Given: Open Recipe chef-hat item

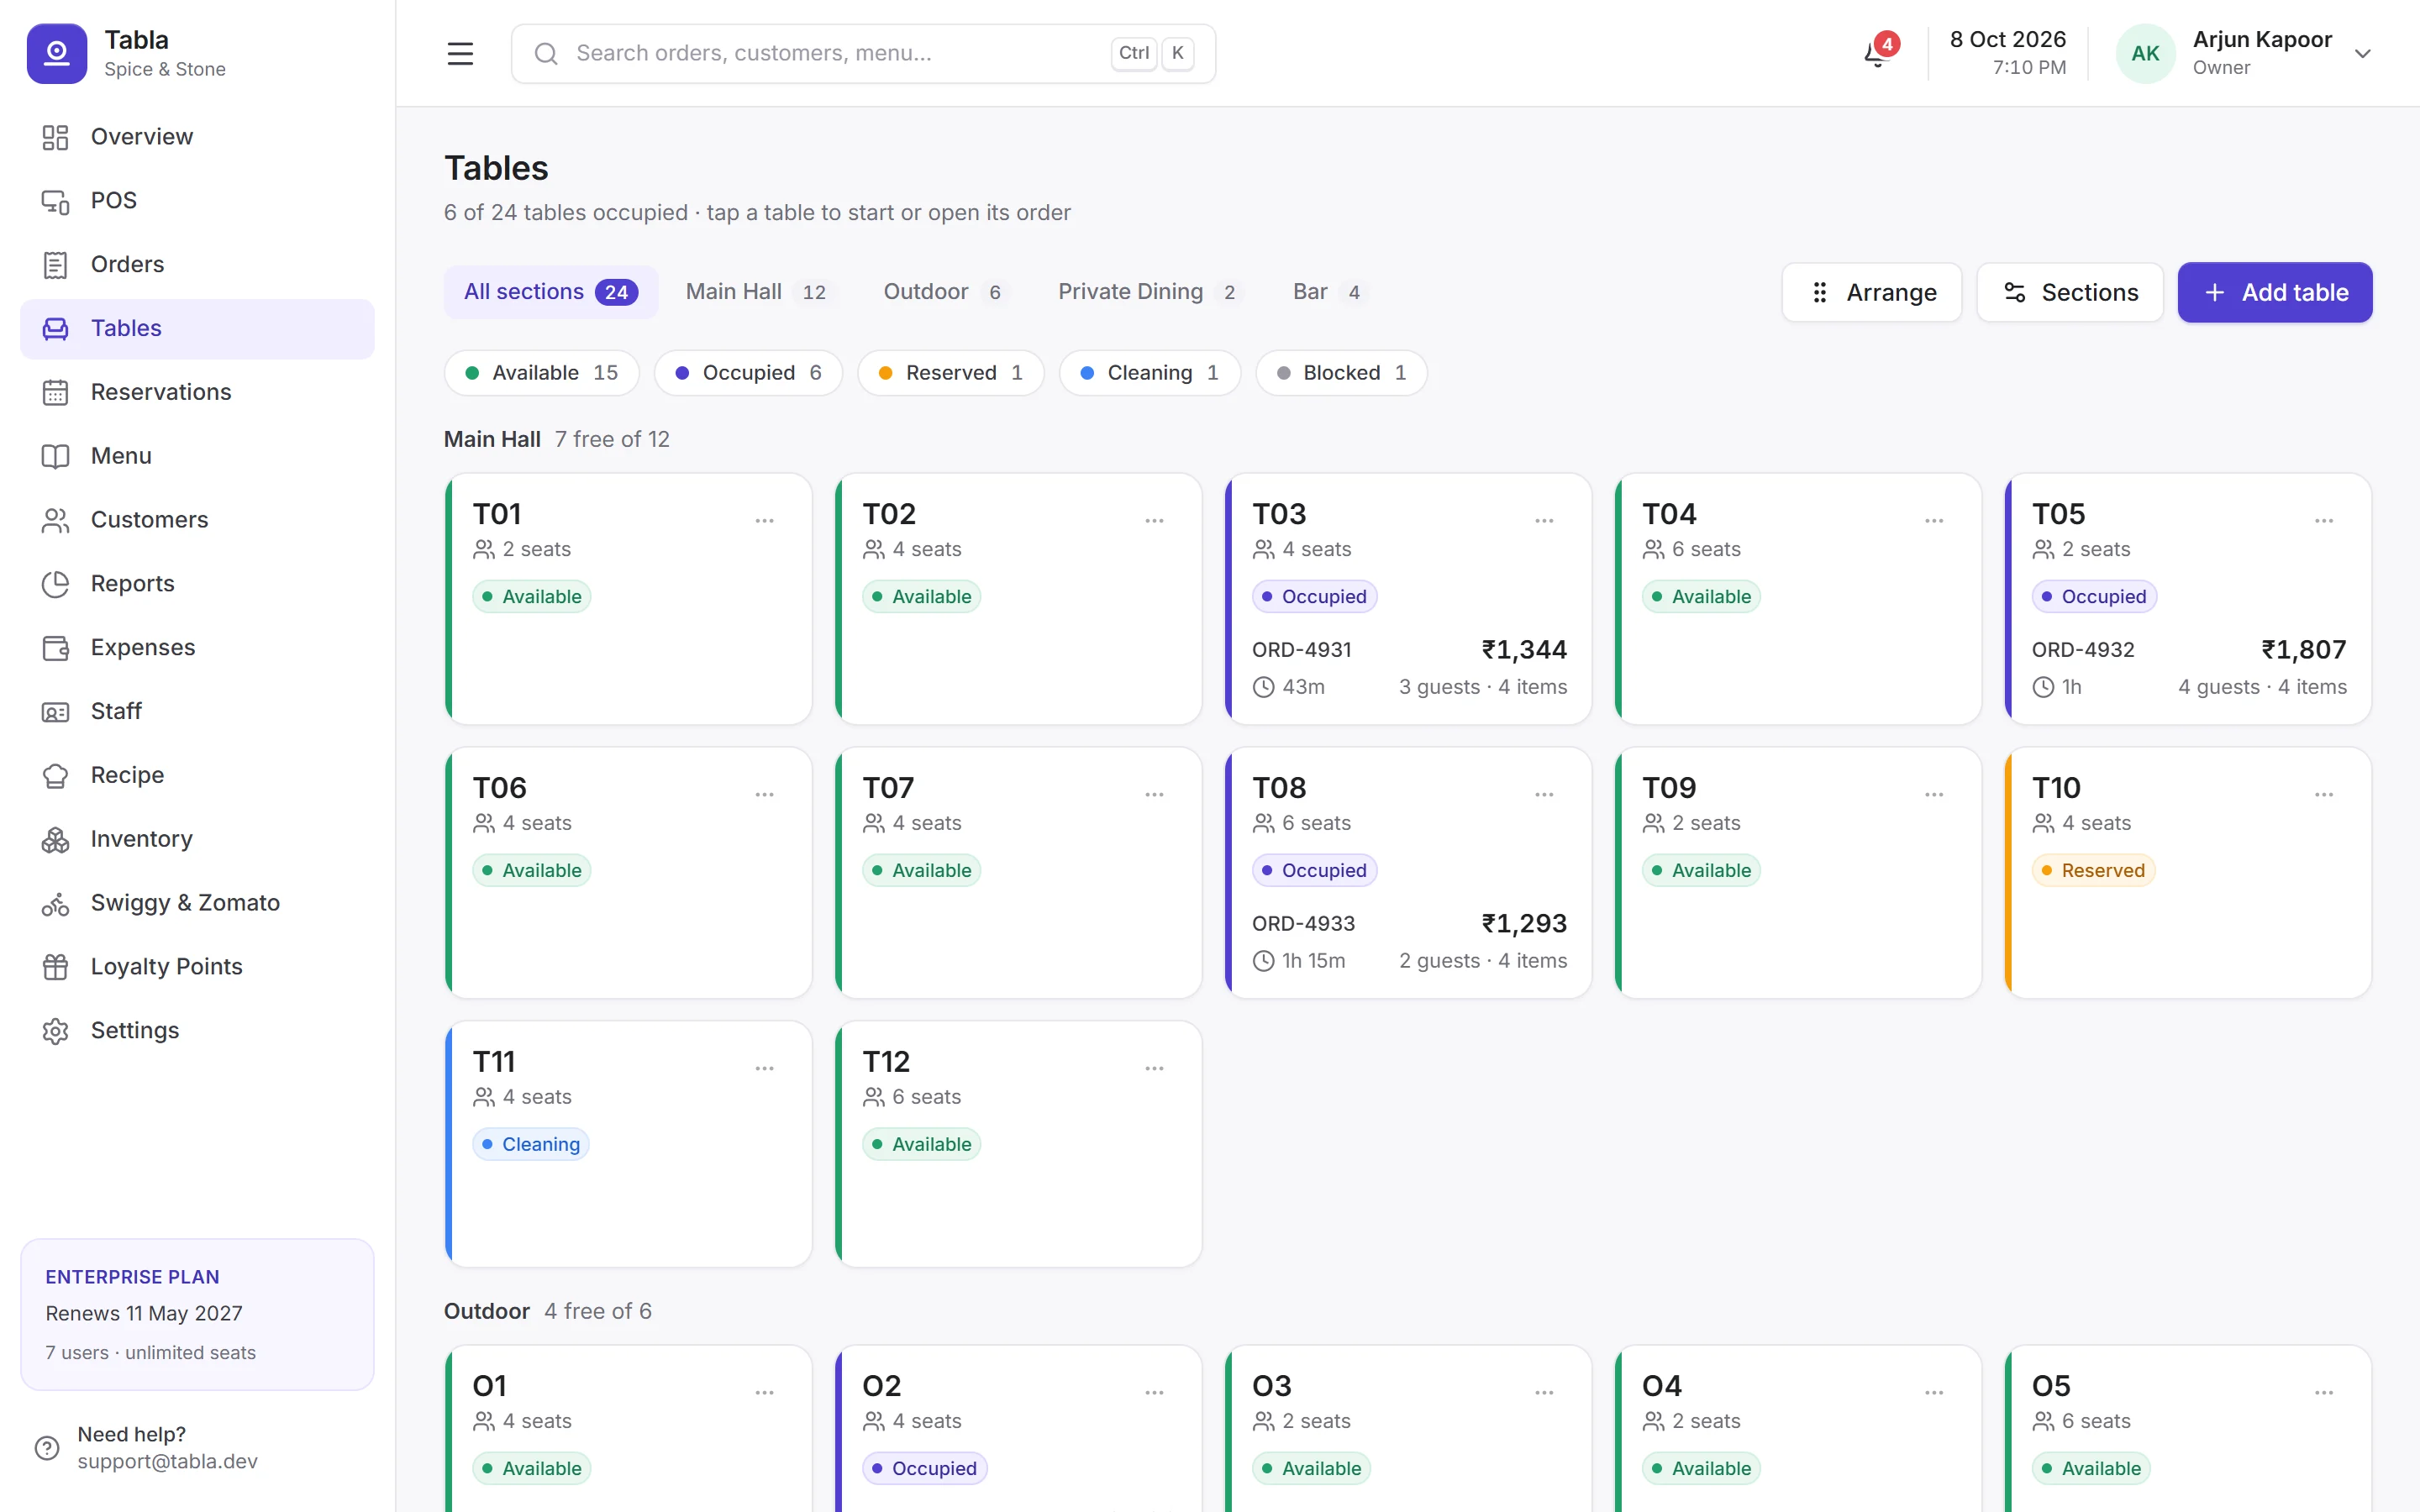Looking at the screenshot, I should coord(197,775).
